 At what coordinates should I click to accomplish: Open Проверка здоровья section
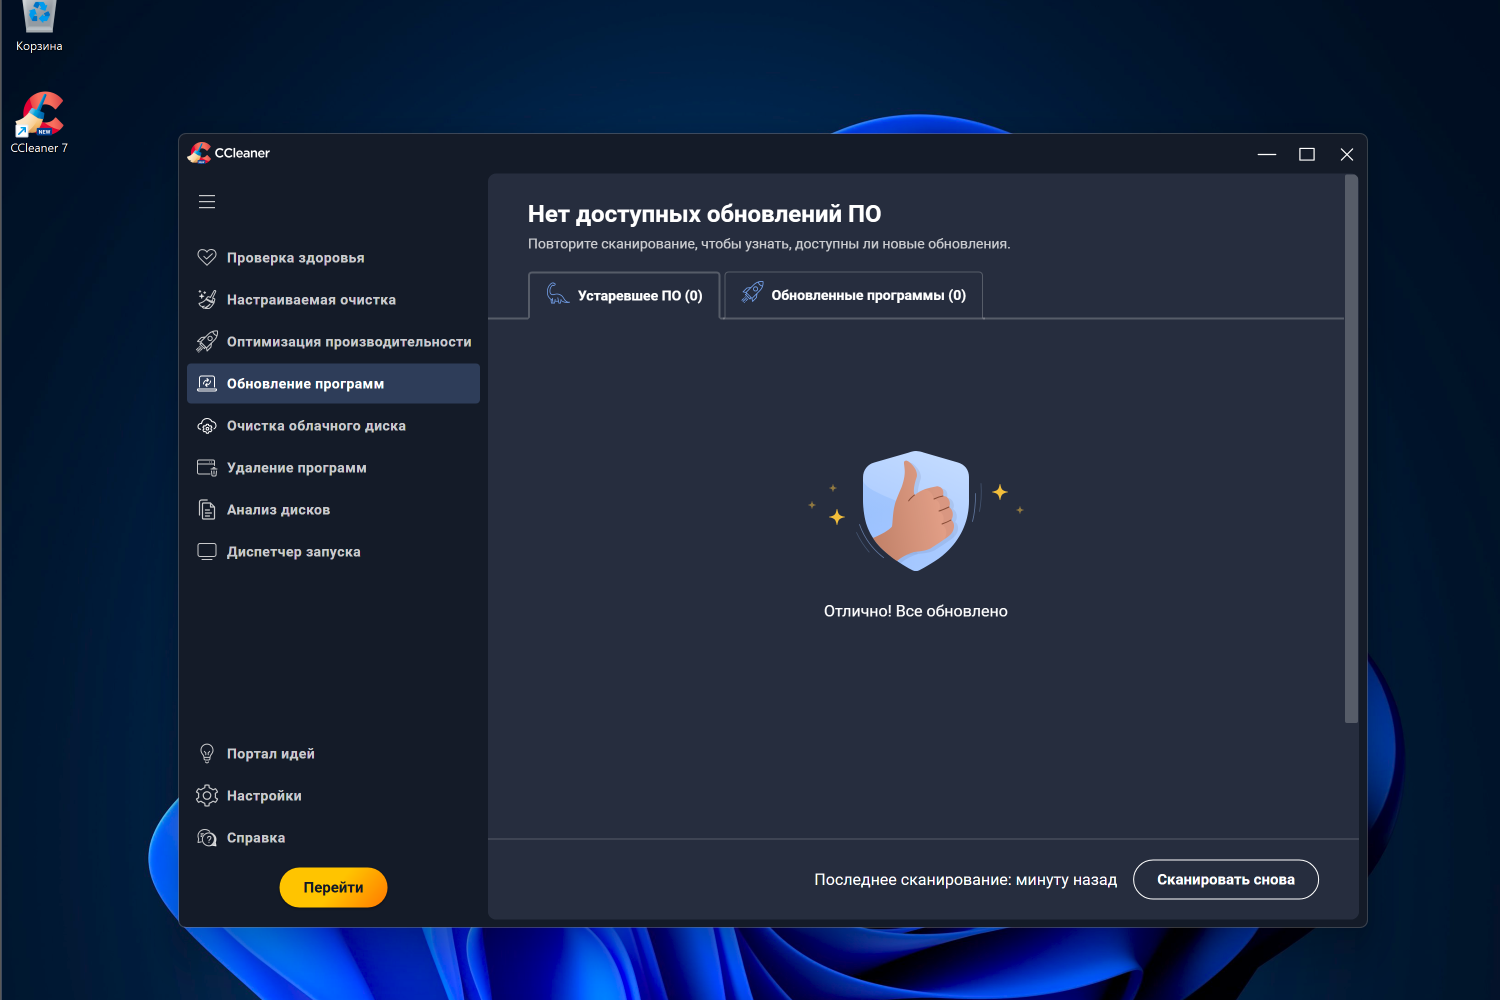tap(333, 258)
